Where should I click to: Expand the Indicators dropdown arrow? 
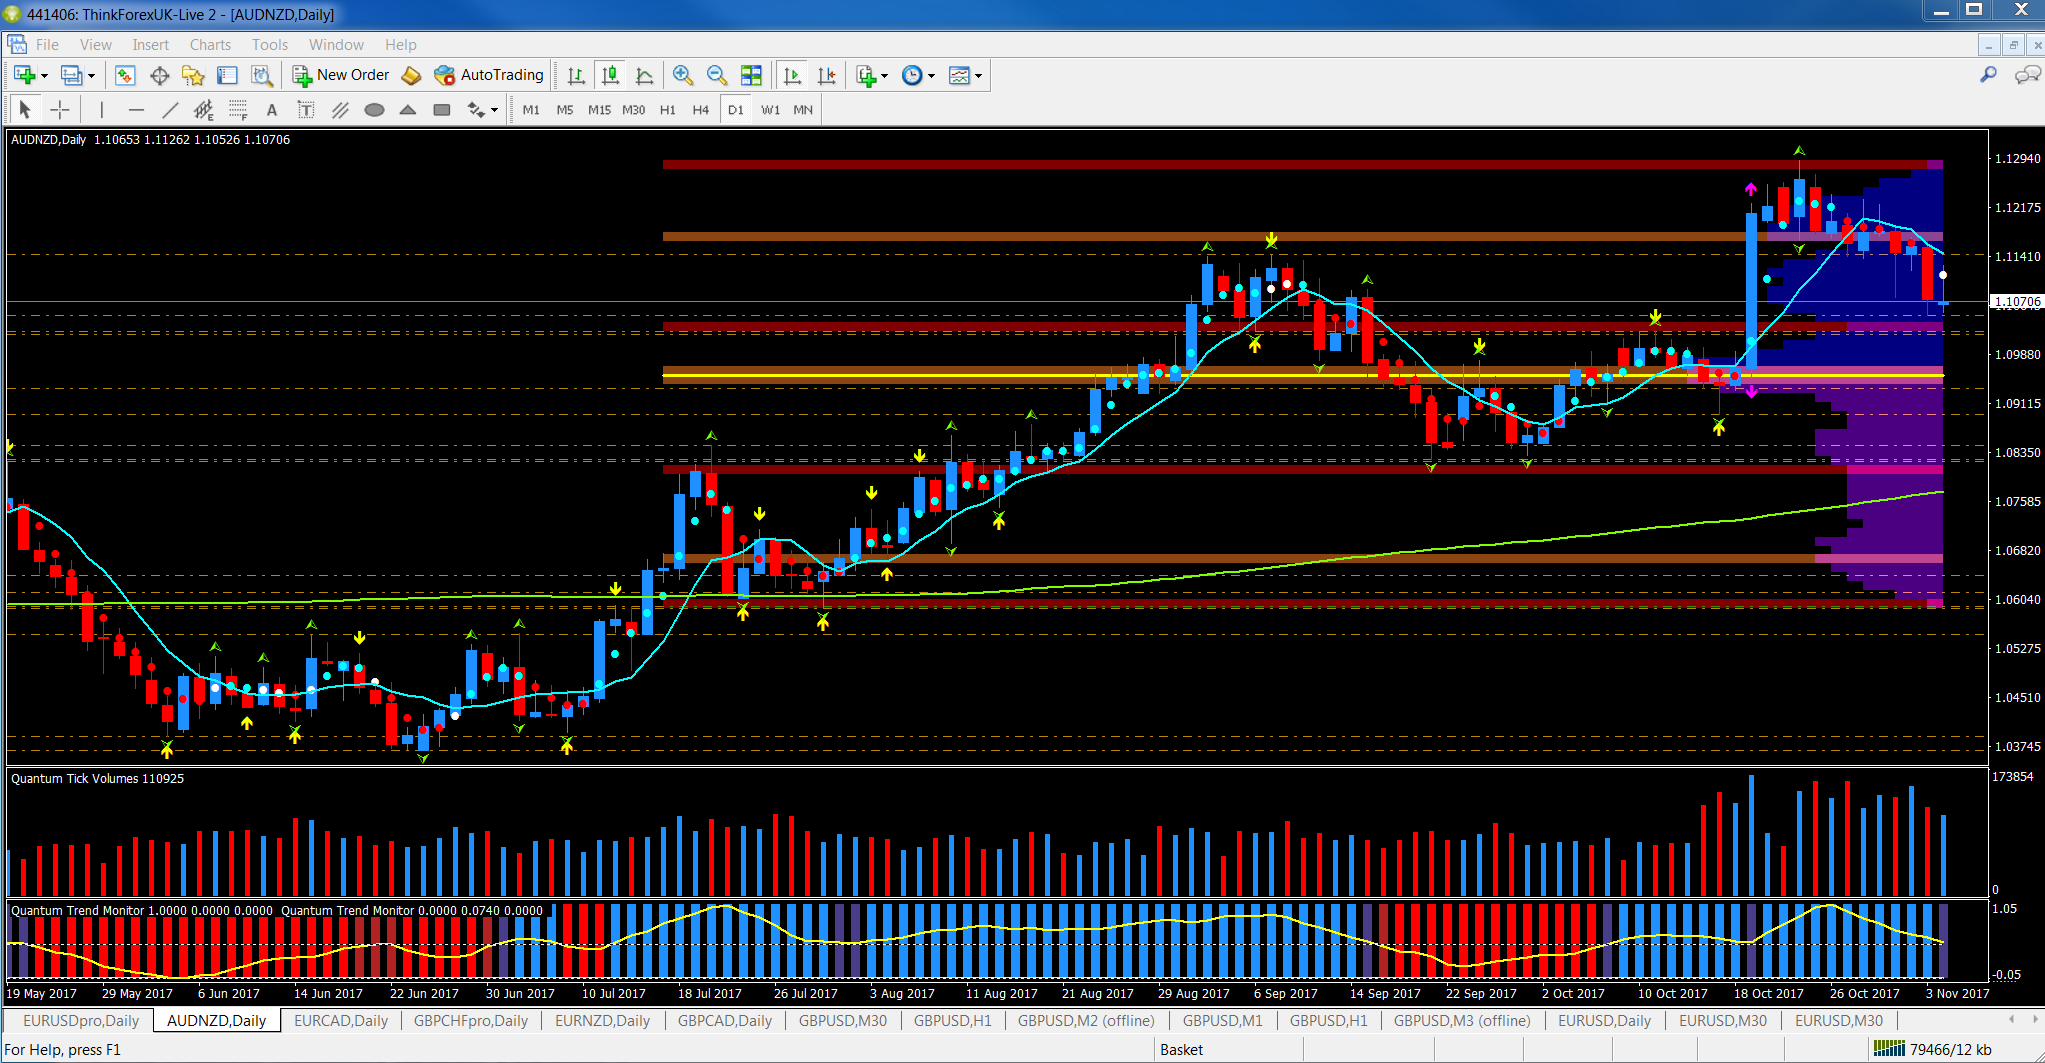pos(884,76)
